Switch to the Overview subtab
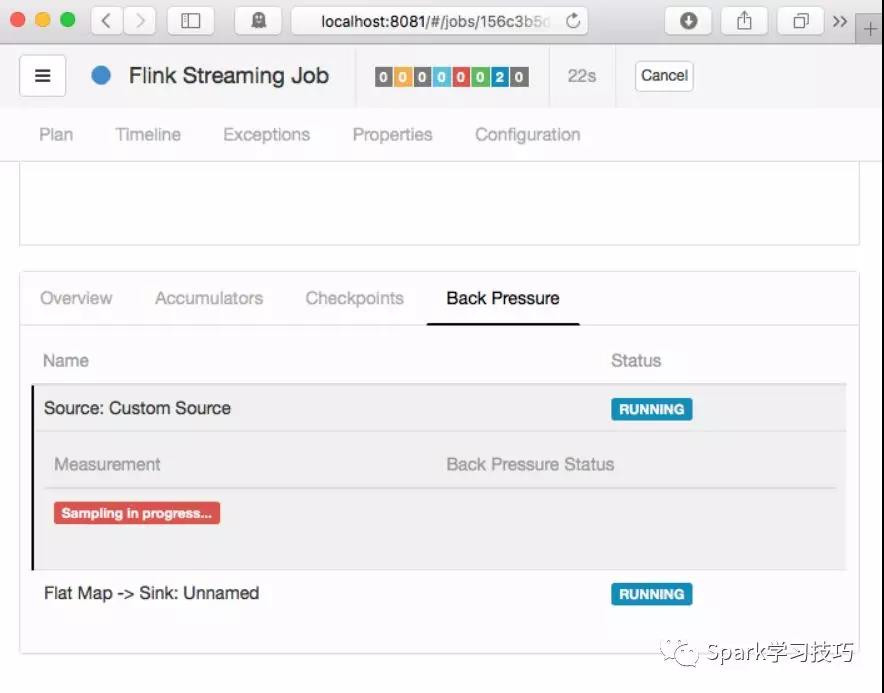This screenshot has width=884, height=693. [76, 298]
